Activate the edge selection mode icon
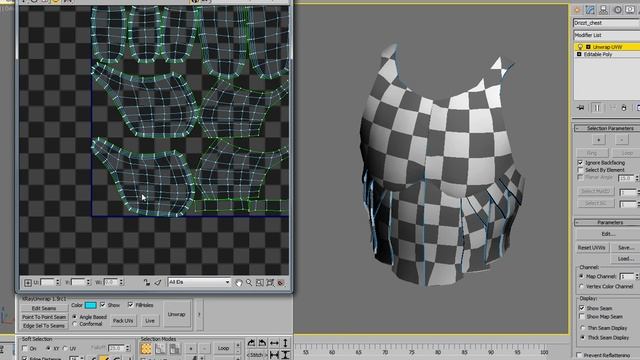The image size is (640, 360). [x=160, y=348]
